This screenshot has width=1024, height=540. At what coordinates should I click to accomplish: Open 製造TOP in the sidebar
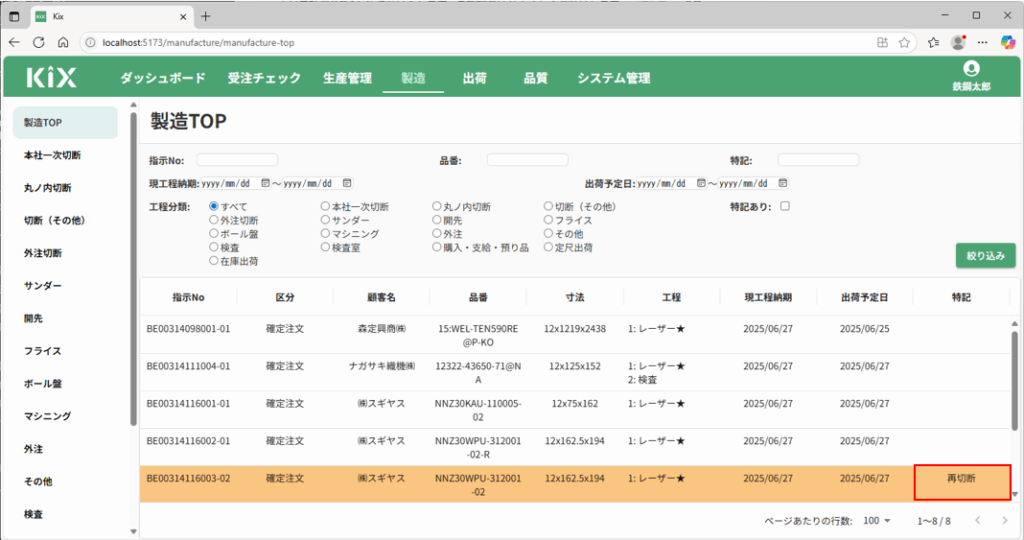click(65, 123)
